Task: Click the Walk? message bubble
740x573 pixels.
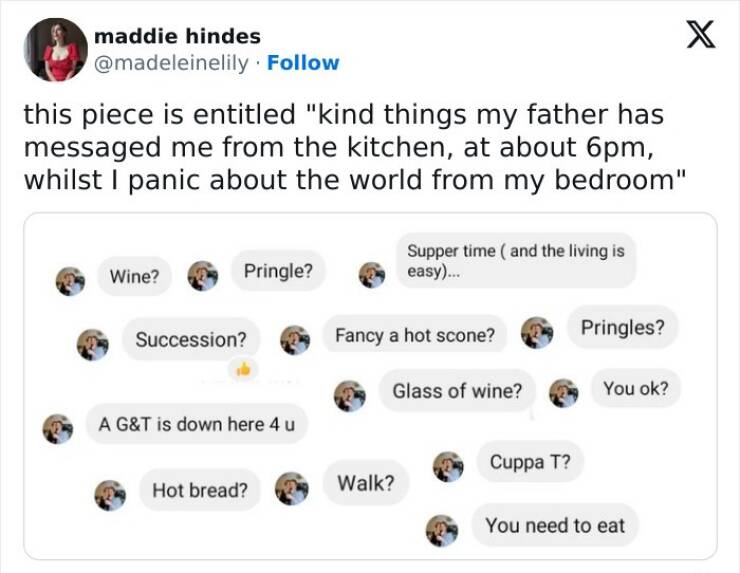Action: (x=366, y=484)
